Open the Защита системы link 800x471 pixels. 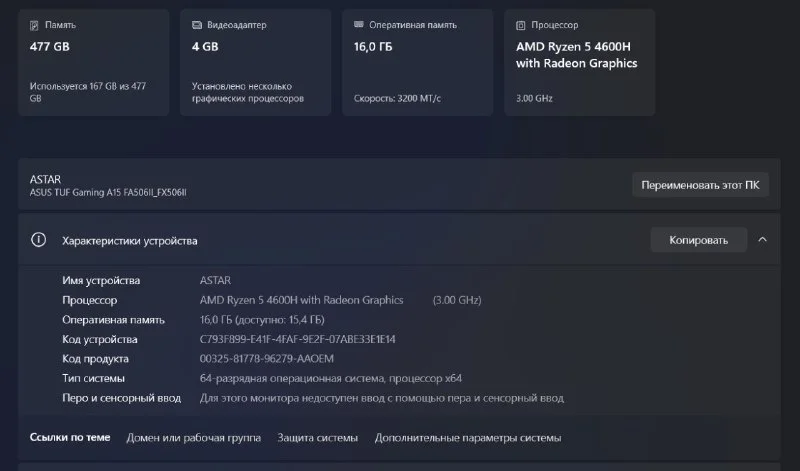[317, 438]
